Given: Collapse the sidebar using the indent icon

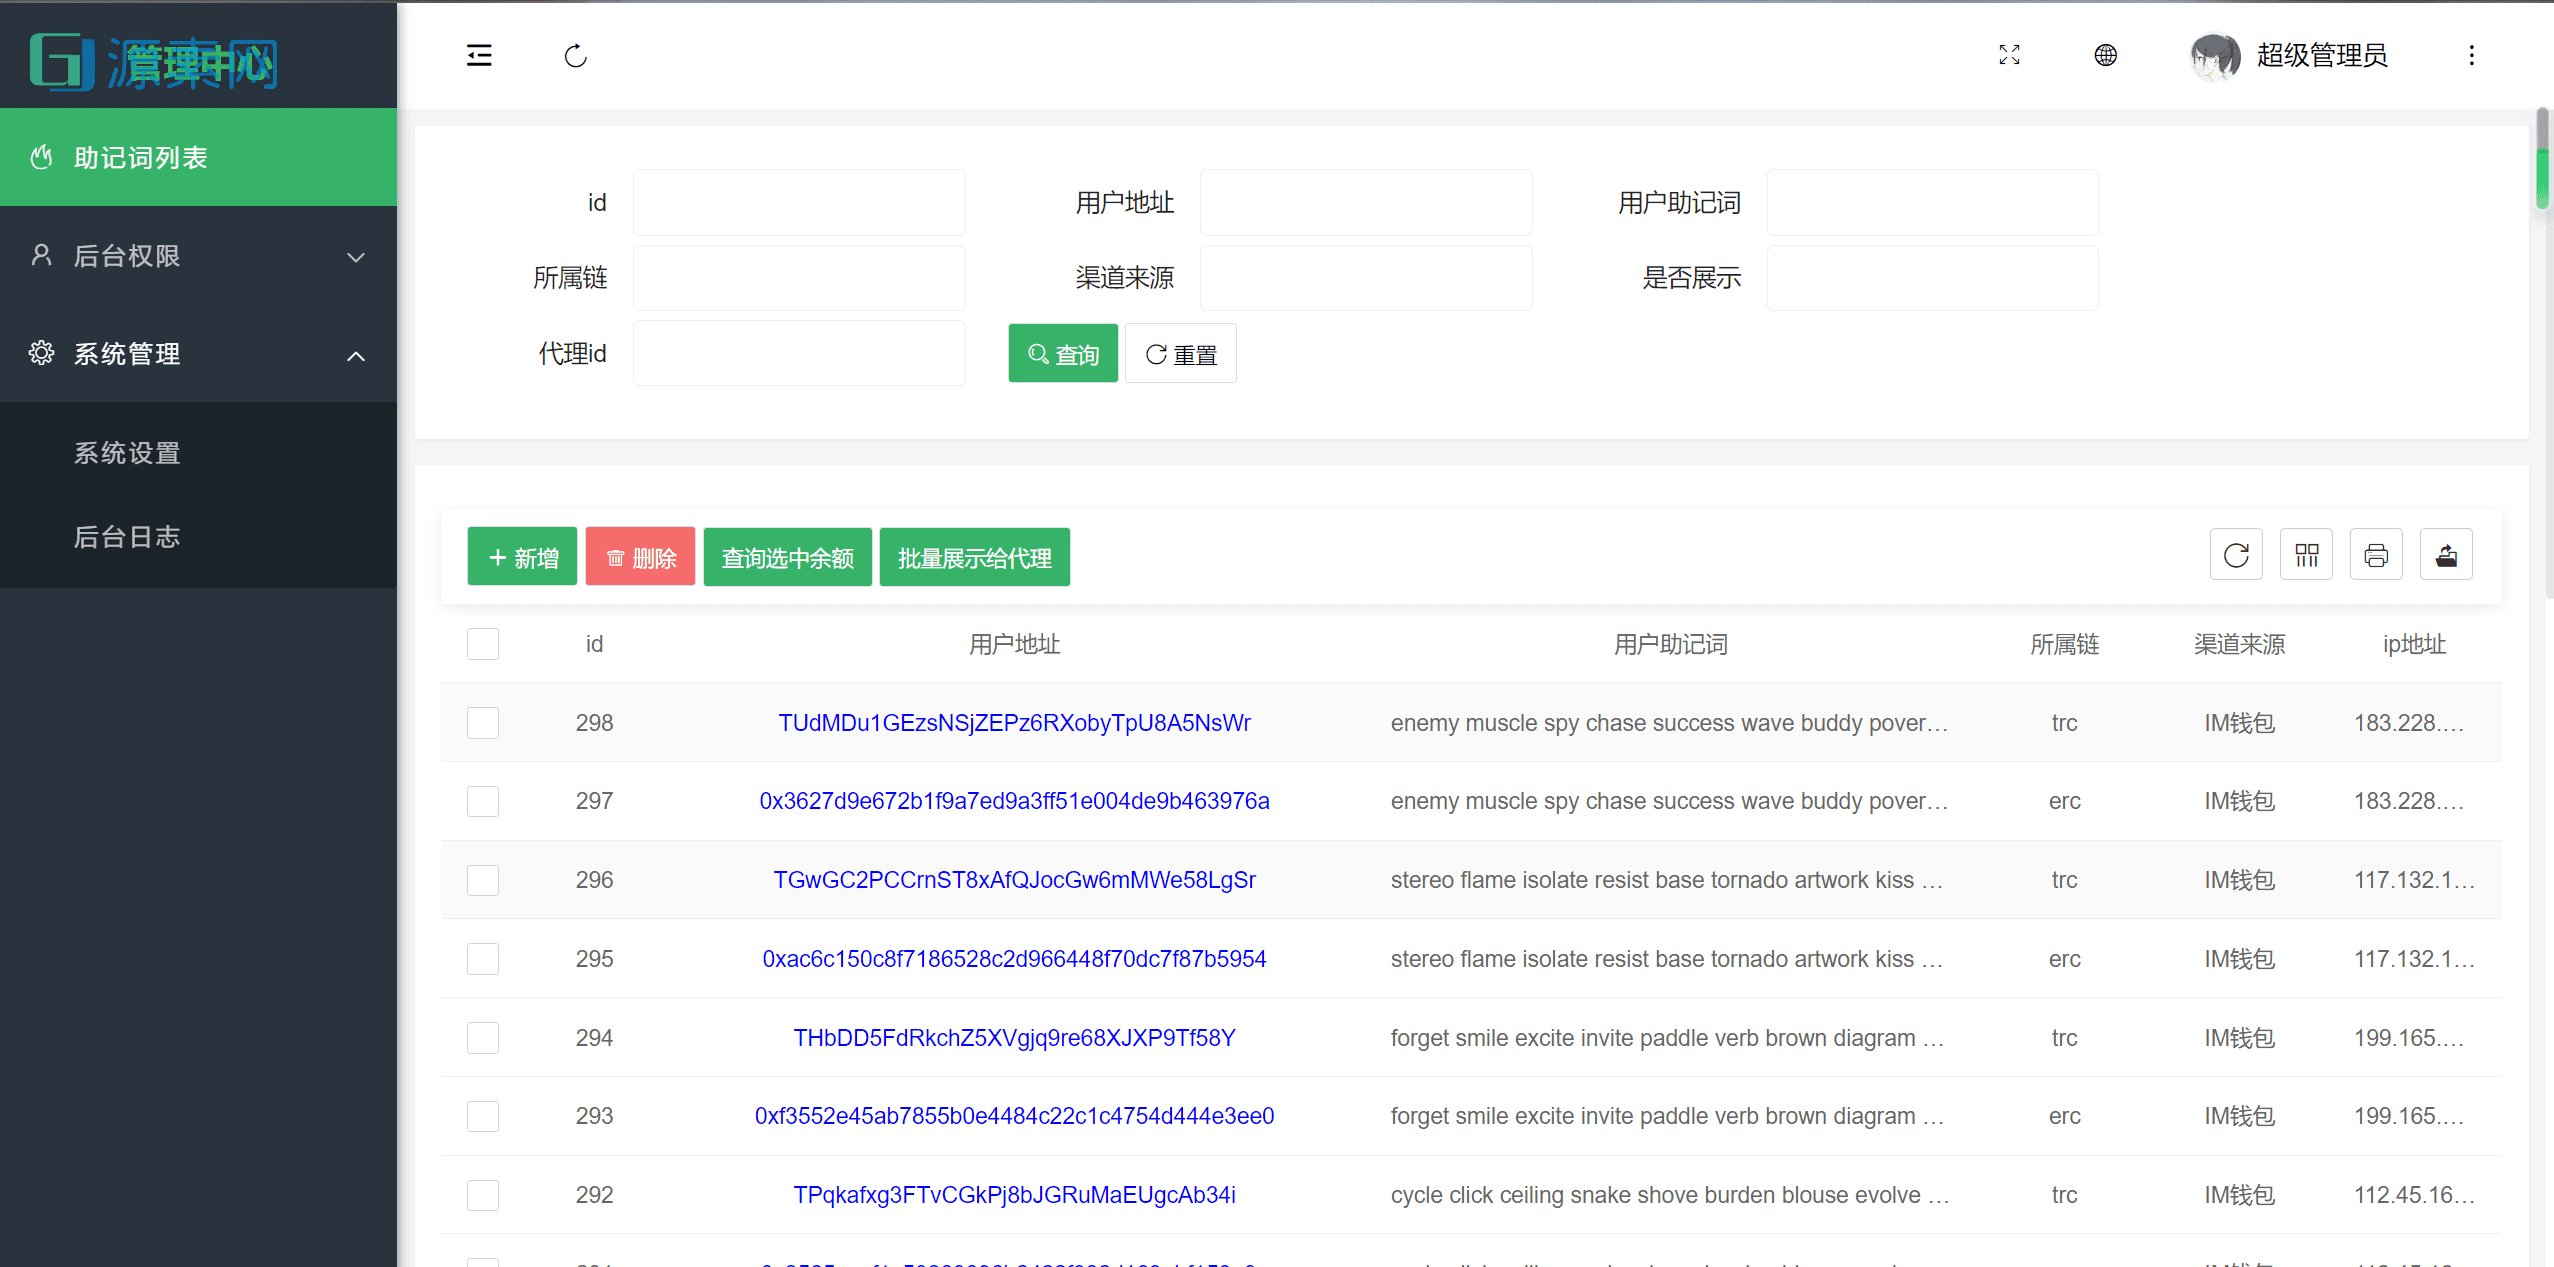Looking at the screenshot, I should tap(479, 55).
